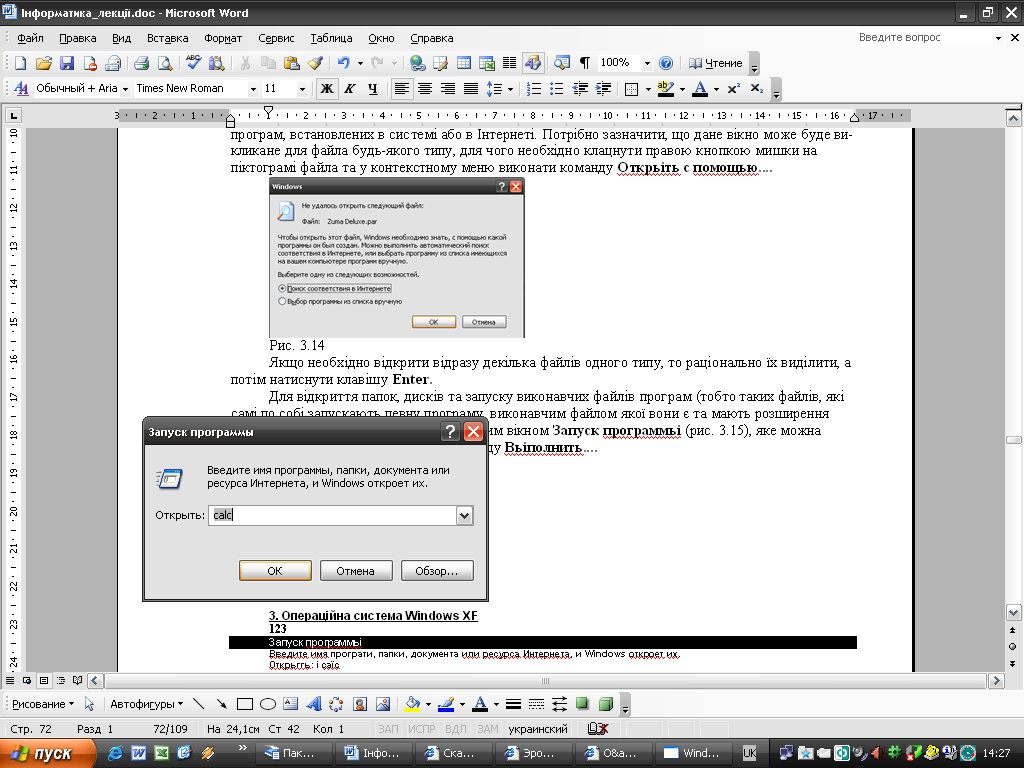Open the Styles and Formatting pane

[x=21, y=88]
